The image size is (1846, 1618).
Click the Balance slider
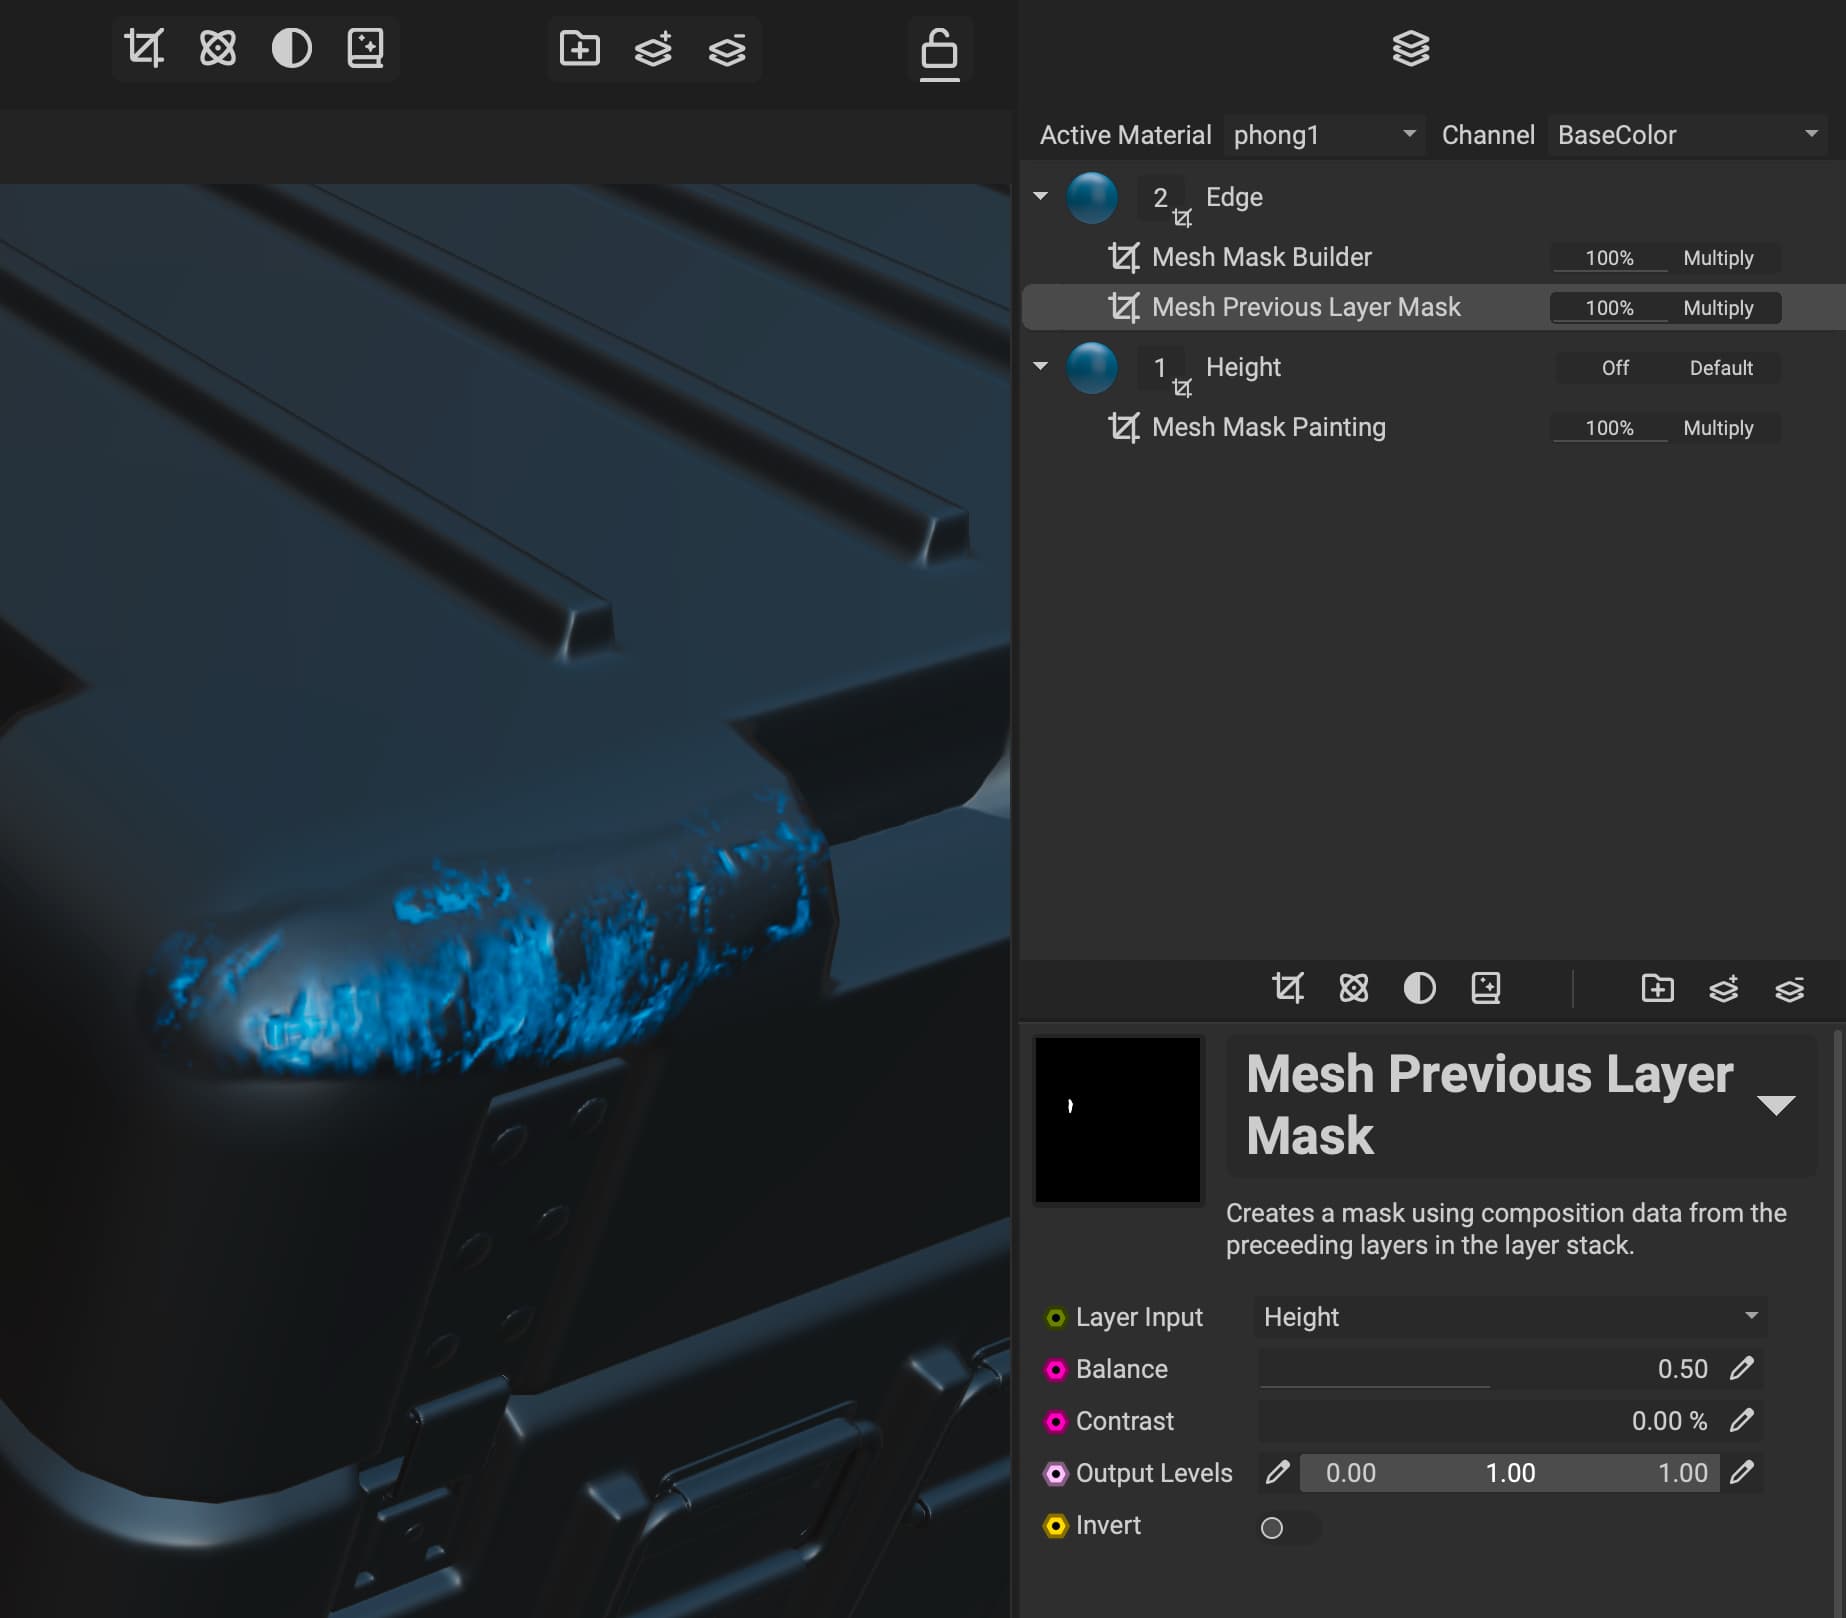(x=1450, y=1369)
